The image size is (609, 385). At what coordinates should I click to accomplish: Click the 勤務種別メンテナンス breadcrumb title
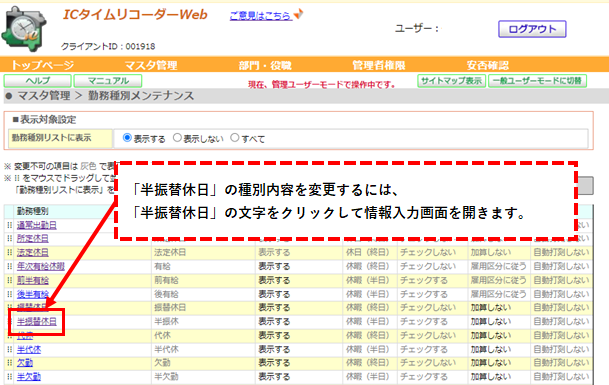click(x=141, y=96)
